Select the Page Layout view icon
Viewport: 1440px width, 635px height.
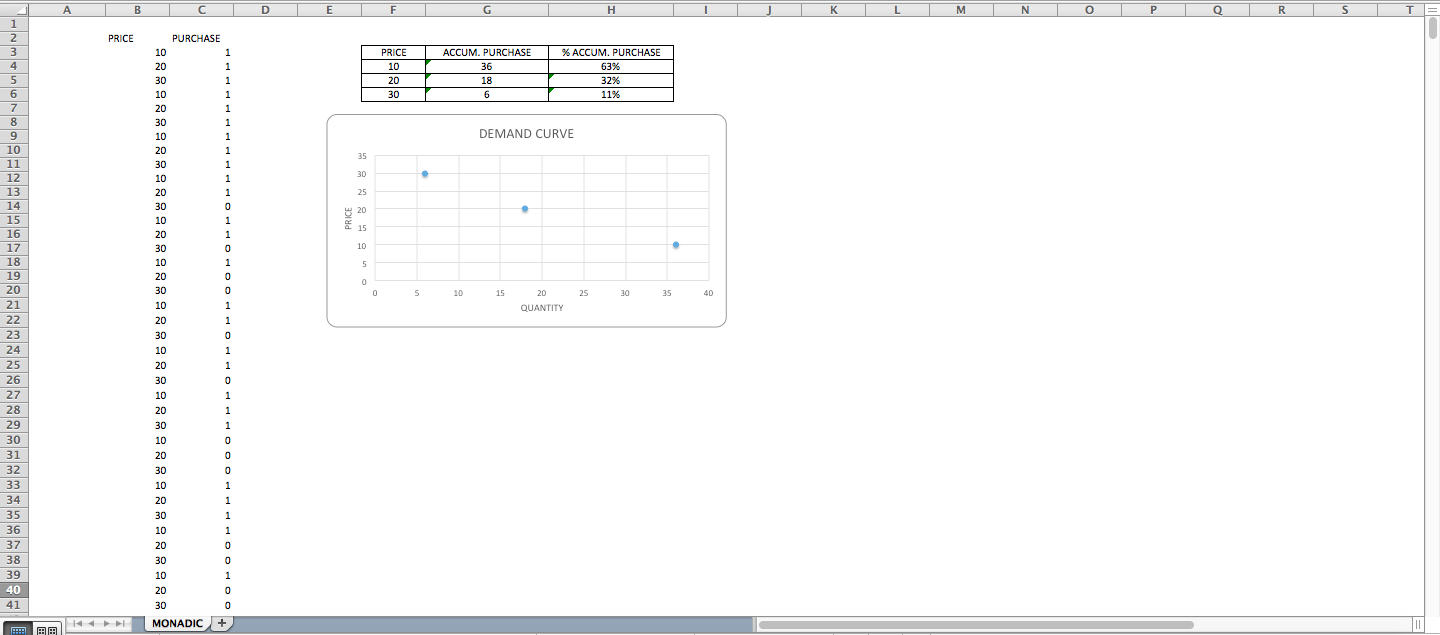coord(41,630)
